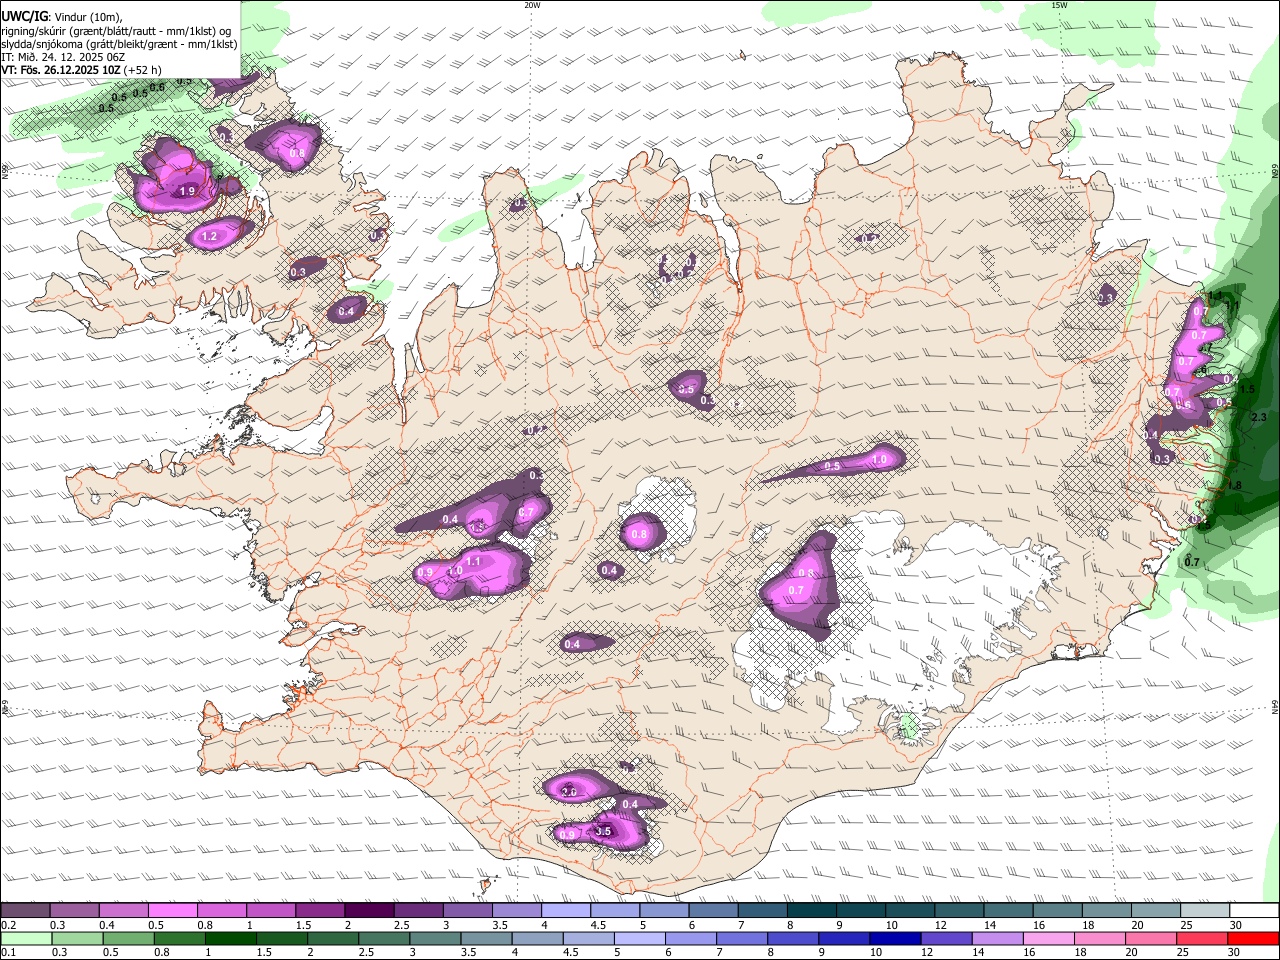Click the 1.1 precipitation value in the west
This screenshot has width=1280, height=960.
(474, 561)
